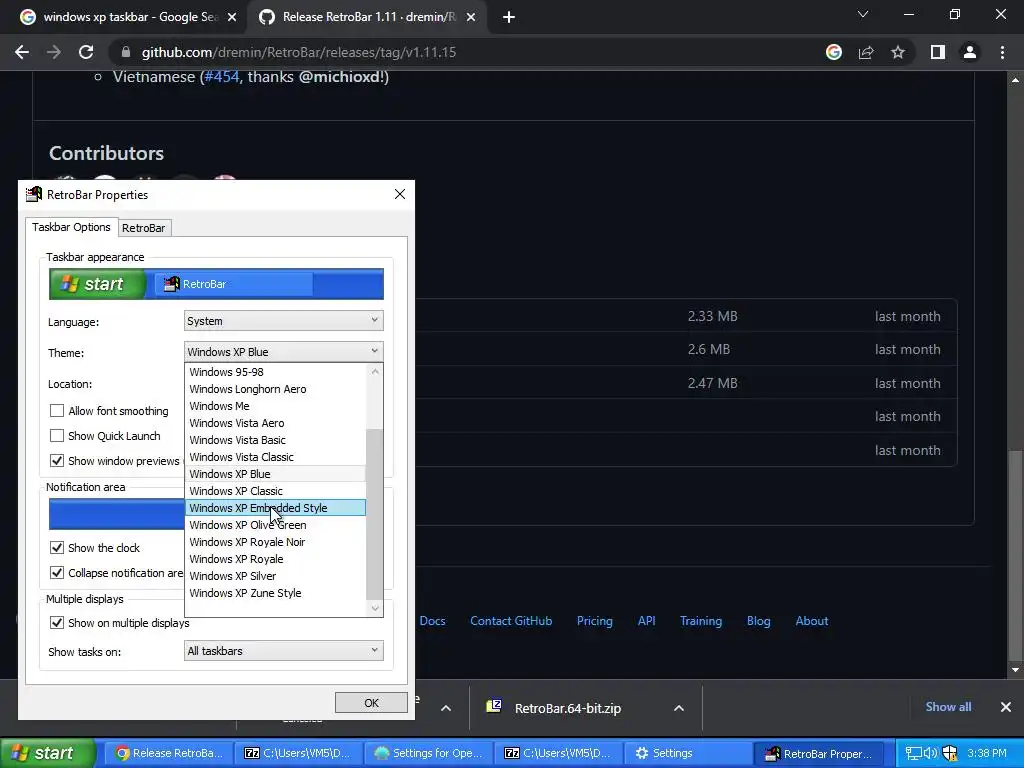1024x768 pixels.
Task: Close the RetroBar Properties dialog
Action: point(400,194)
